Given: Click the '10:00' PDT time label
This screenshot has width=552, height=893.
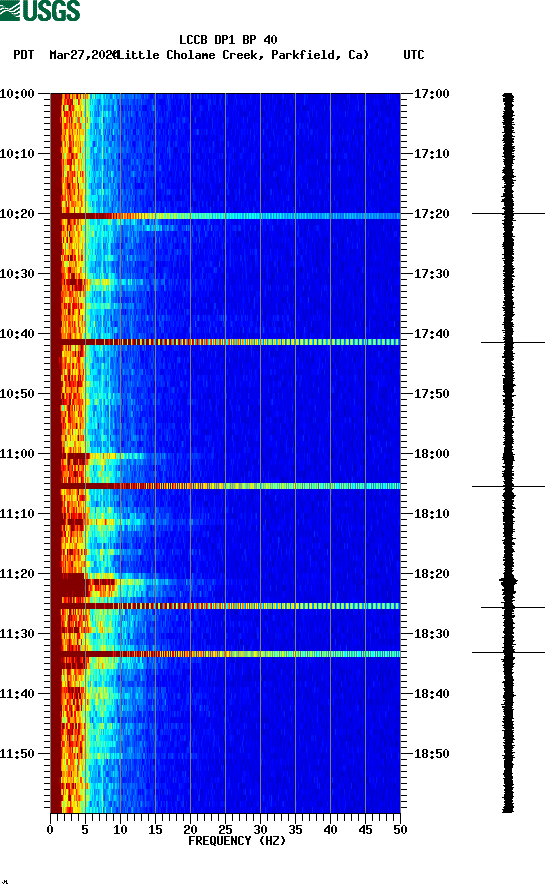Looking at the screenshot, I should click(x=17, y=93).
